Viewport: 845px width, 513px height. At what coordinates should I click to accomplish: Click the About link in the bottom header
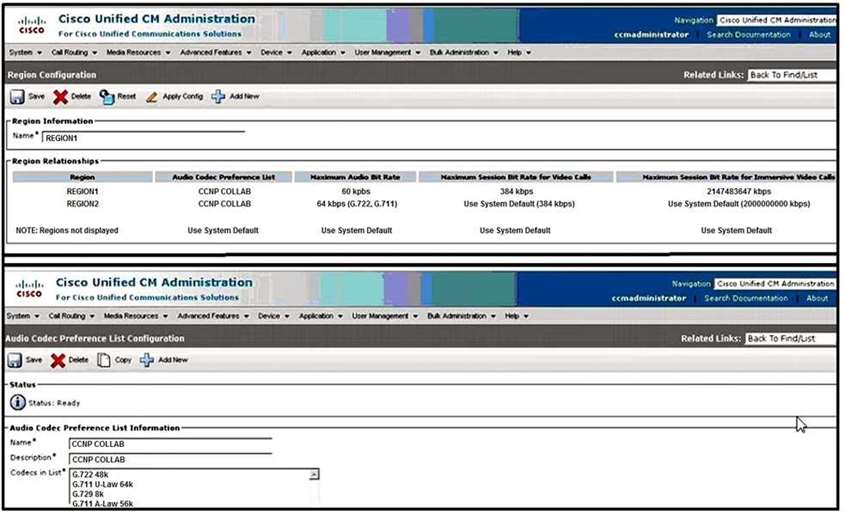[817, 298]
